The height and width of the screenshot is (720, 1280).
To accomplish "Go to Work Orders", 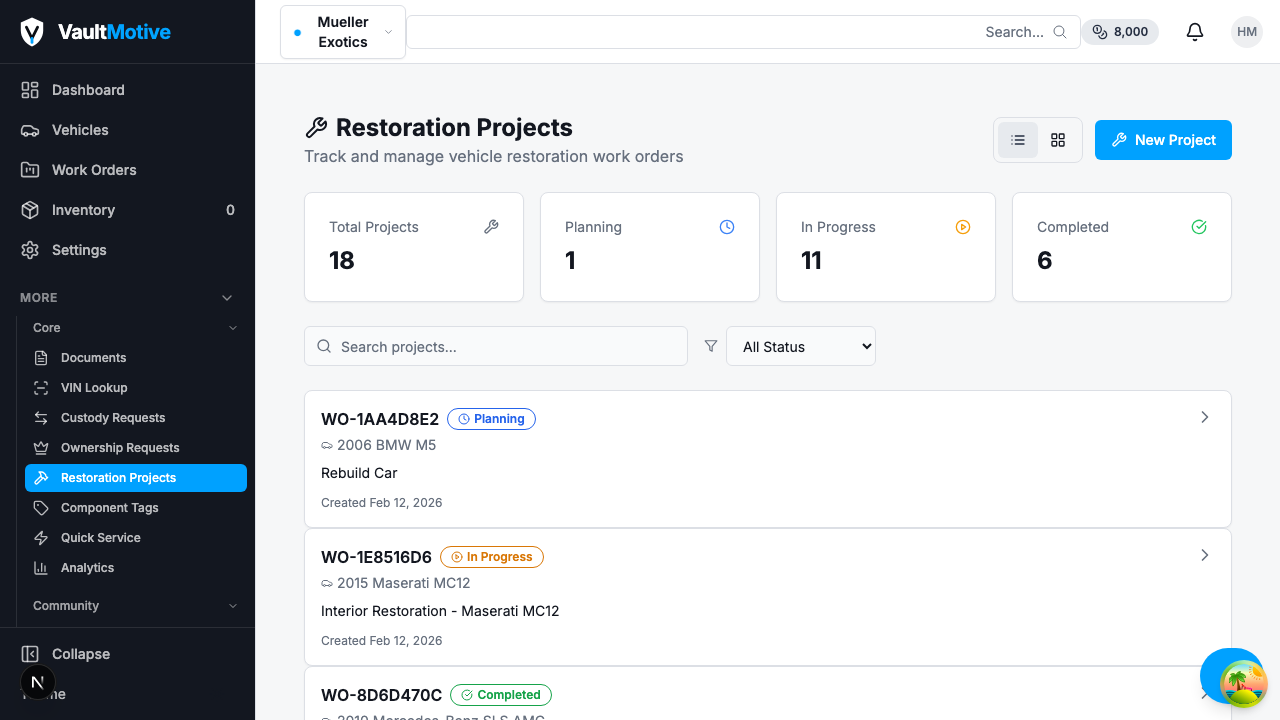I will 128,170.
